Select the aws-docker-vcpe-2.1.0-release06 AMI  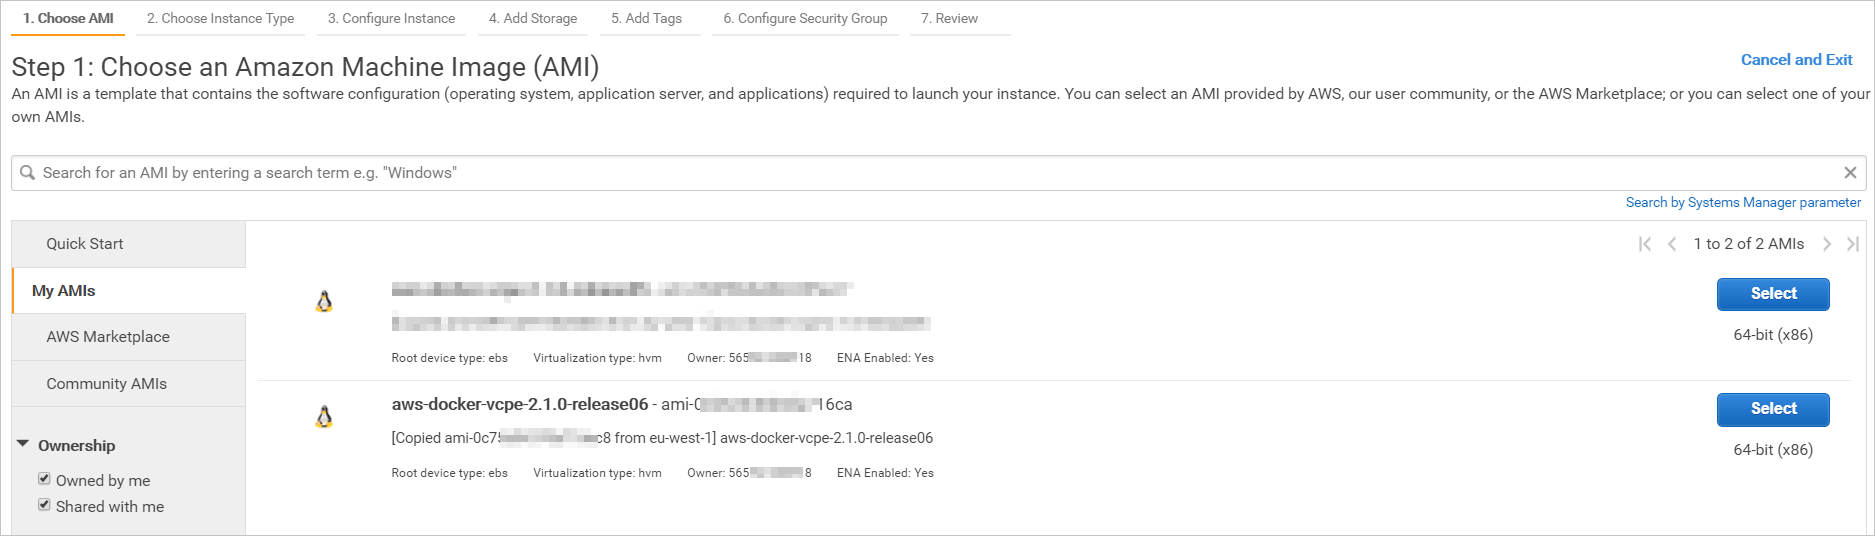tap(1773, 409)
